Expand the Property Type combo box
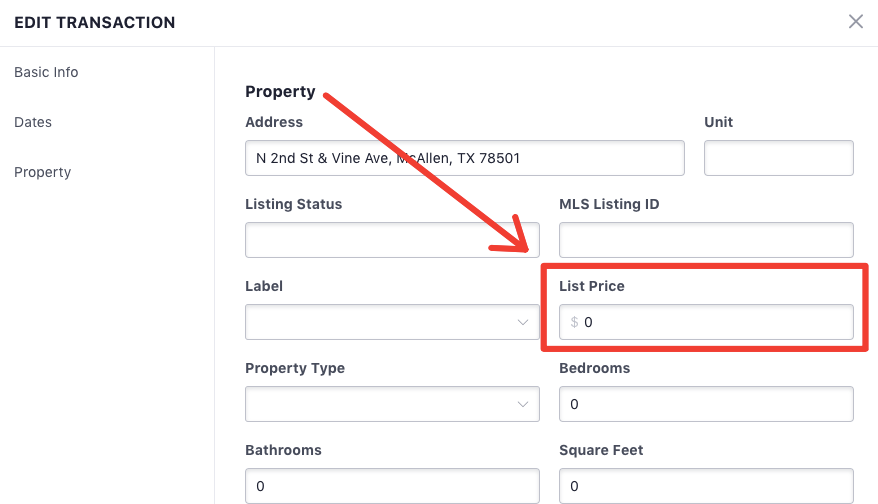The height and width of the screenshot is (504, 878). [x=380, y=404]
